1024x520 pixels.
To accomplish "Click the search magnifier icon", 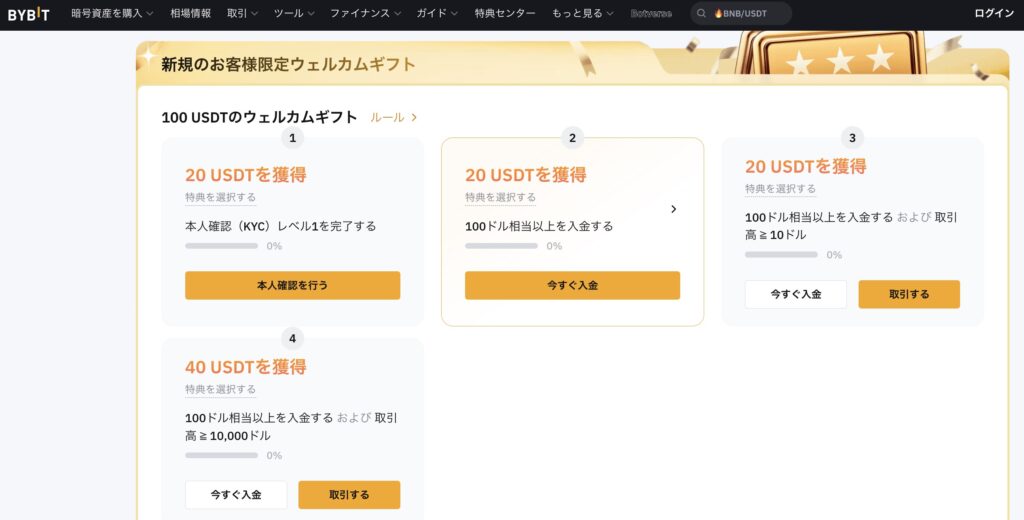I will pos(702,14).
